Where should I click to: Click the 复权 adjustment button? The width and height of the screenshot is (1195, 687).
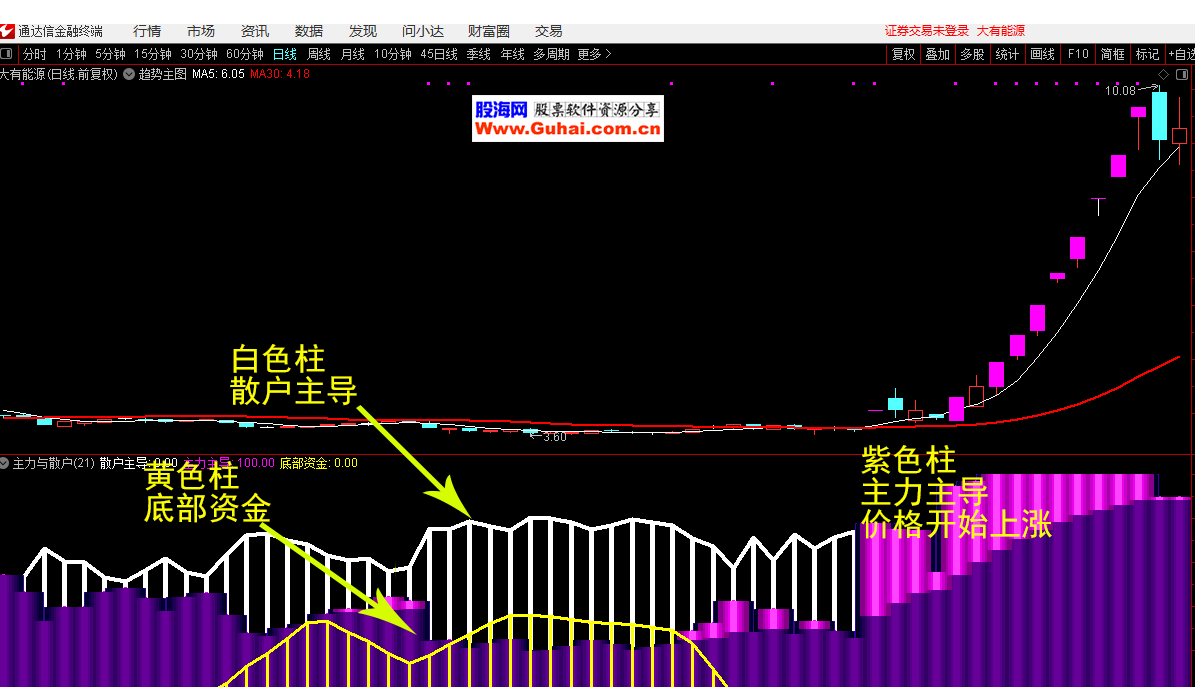click(x=903, y=54)
